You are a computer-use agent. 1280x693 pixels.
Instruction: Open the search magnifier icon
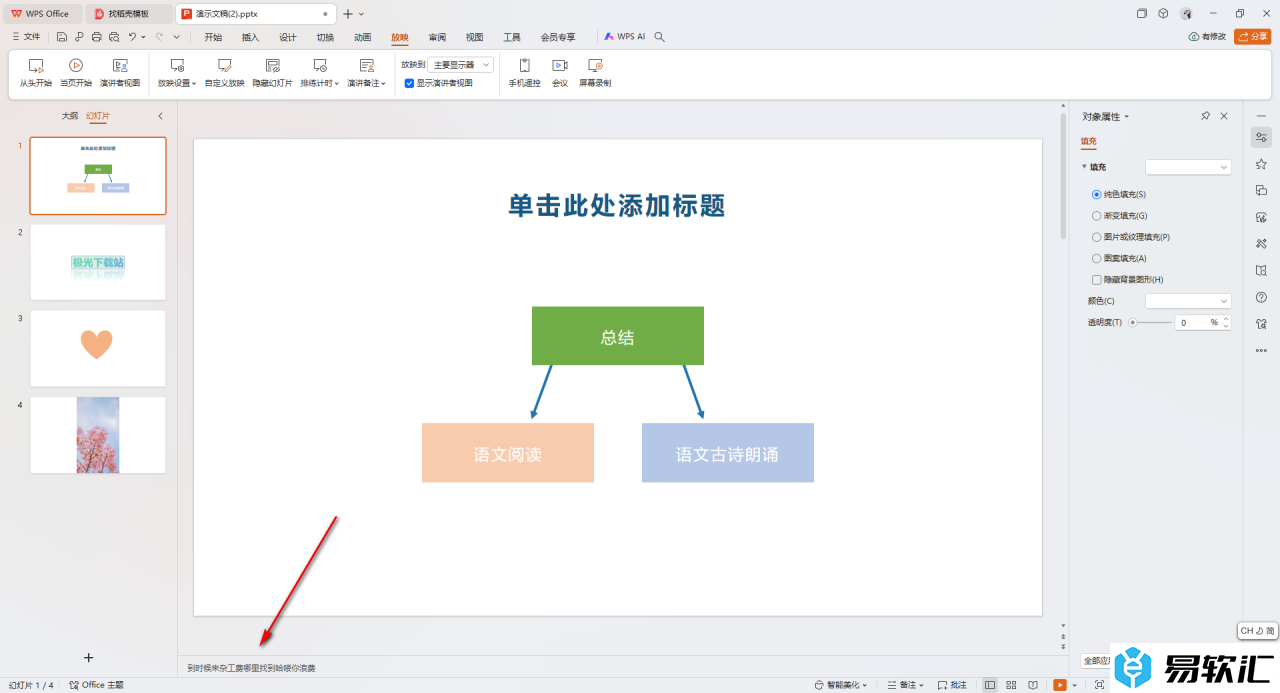click(659, 37)
